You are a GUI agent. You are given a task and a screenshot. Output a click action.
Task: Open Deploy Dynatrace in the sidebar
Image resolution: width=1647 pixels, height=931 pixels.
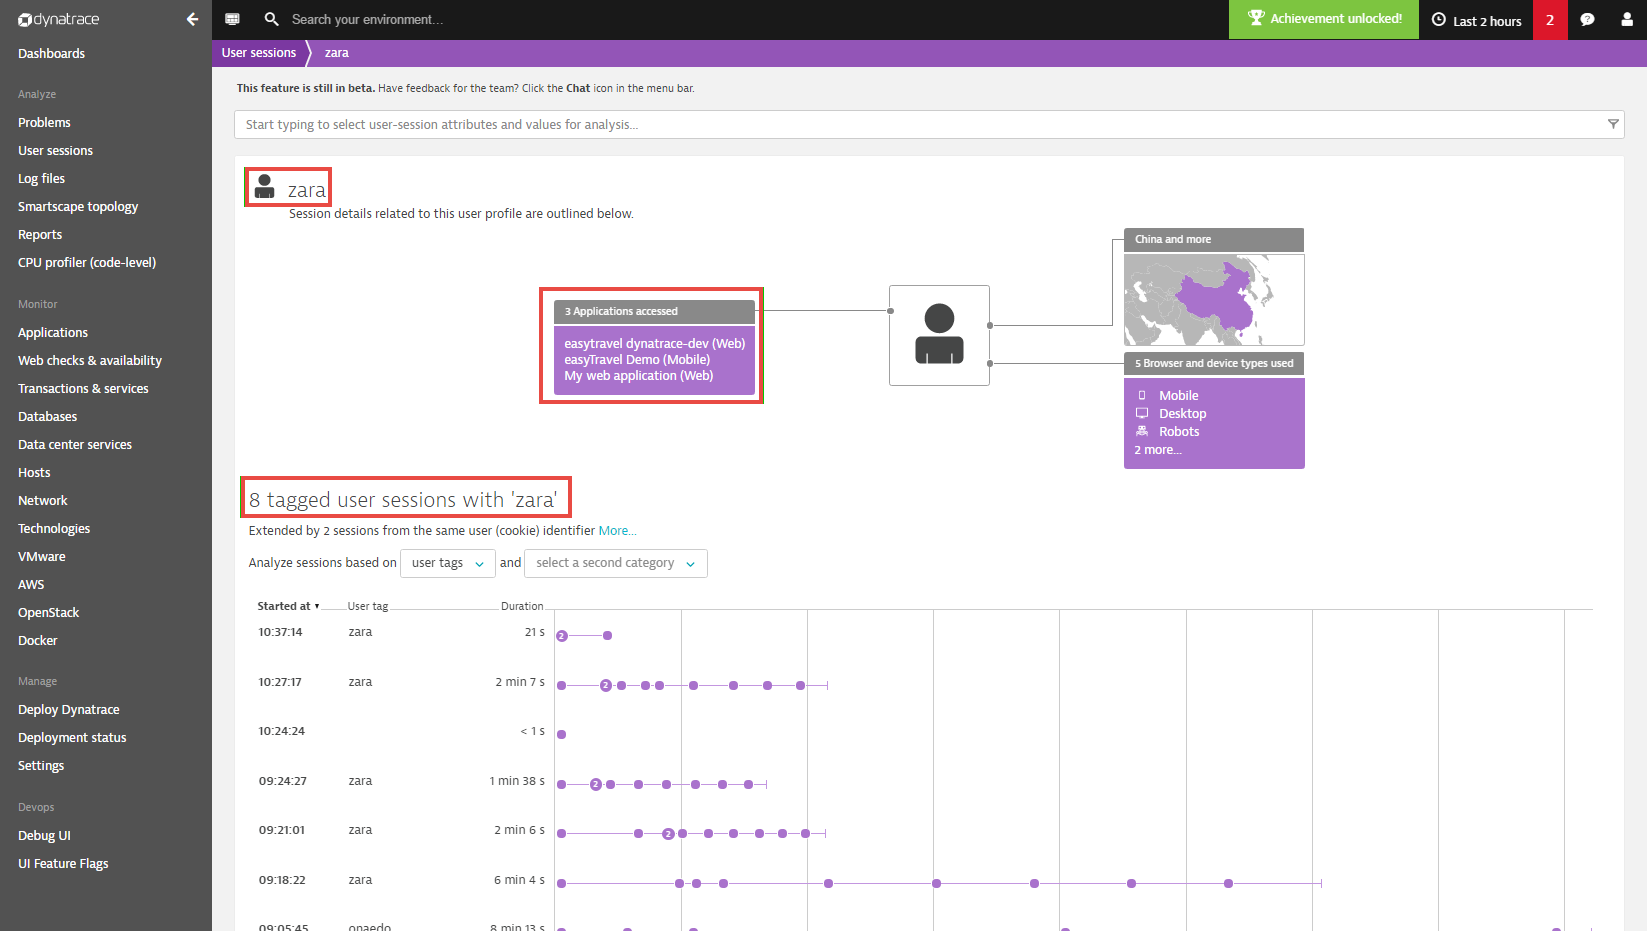pyautogui.click(x=69, y=709)
